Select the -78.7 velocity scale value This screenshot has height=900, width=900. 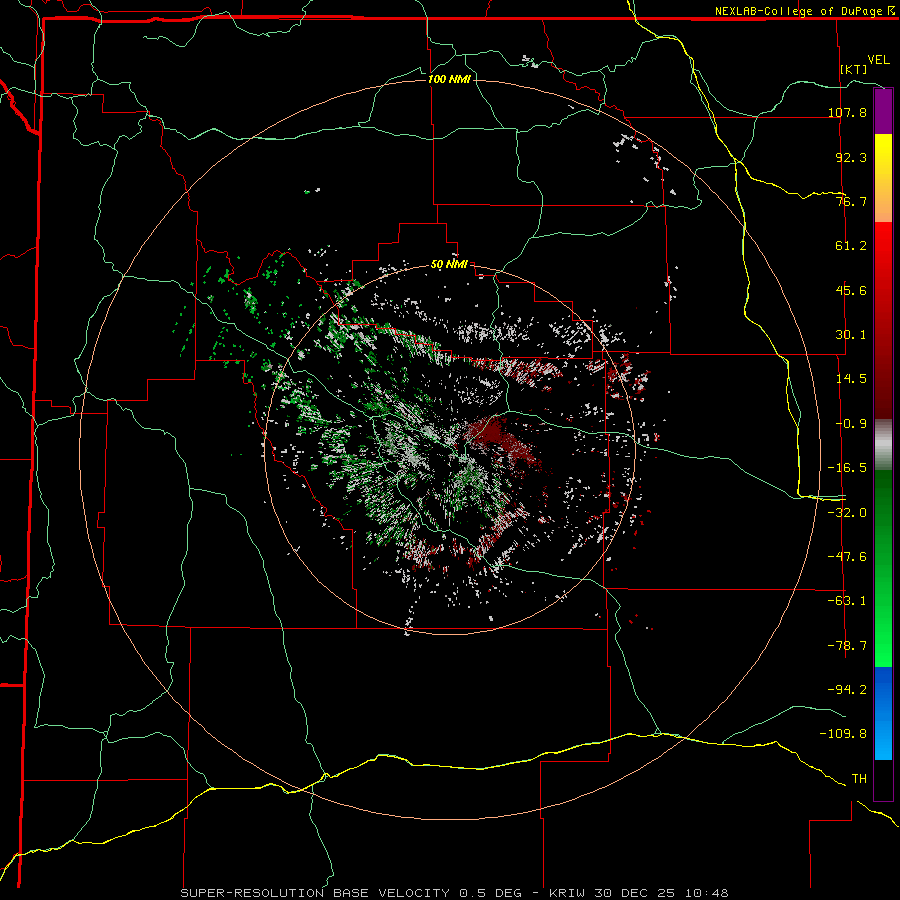click(847, 646)
